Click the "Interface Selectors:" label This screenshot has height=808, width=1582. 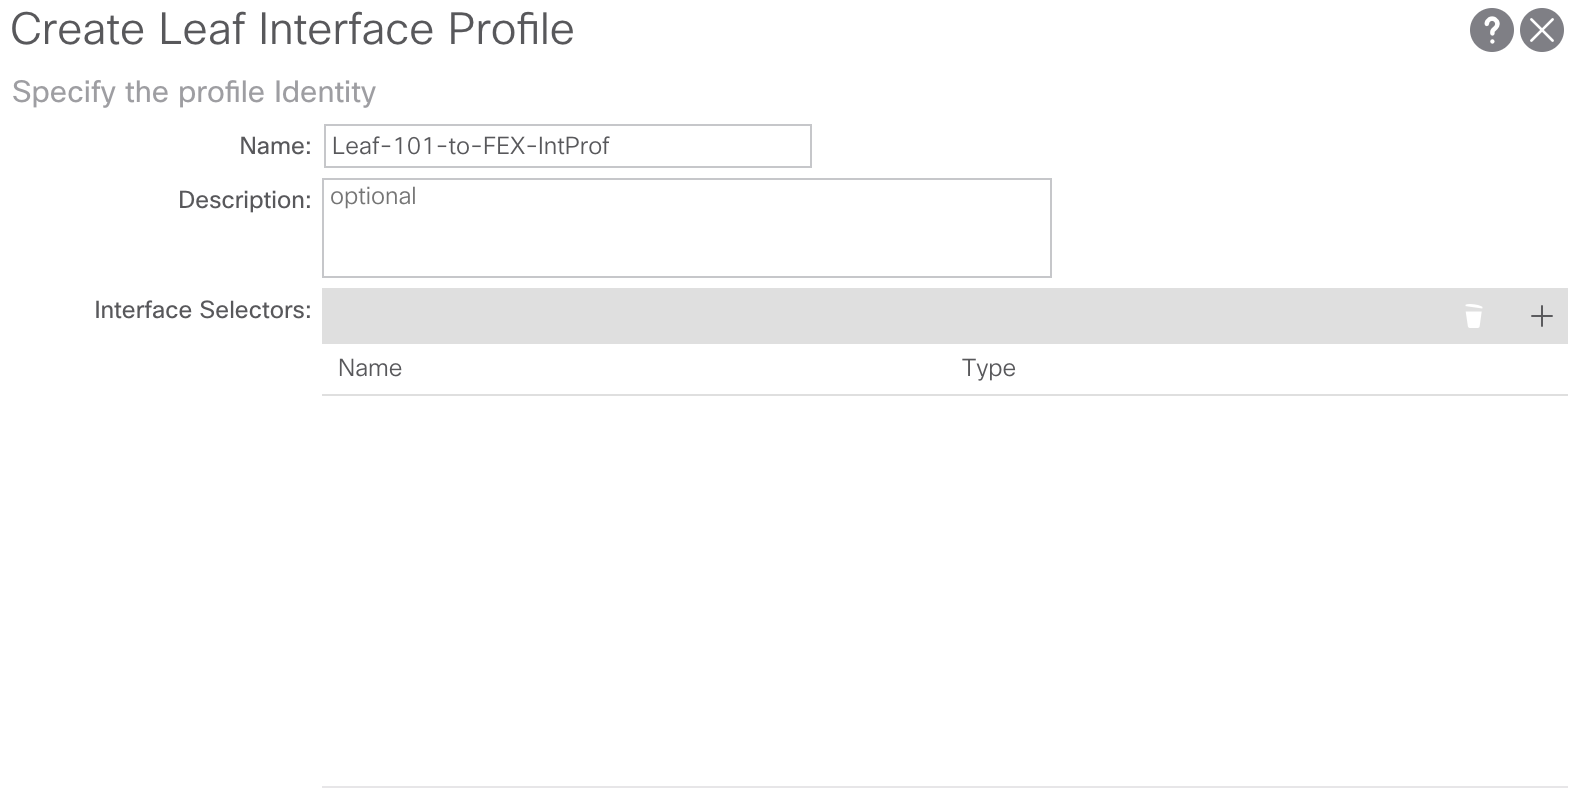pyautogui.click(x=202, y=310)
